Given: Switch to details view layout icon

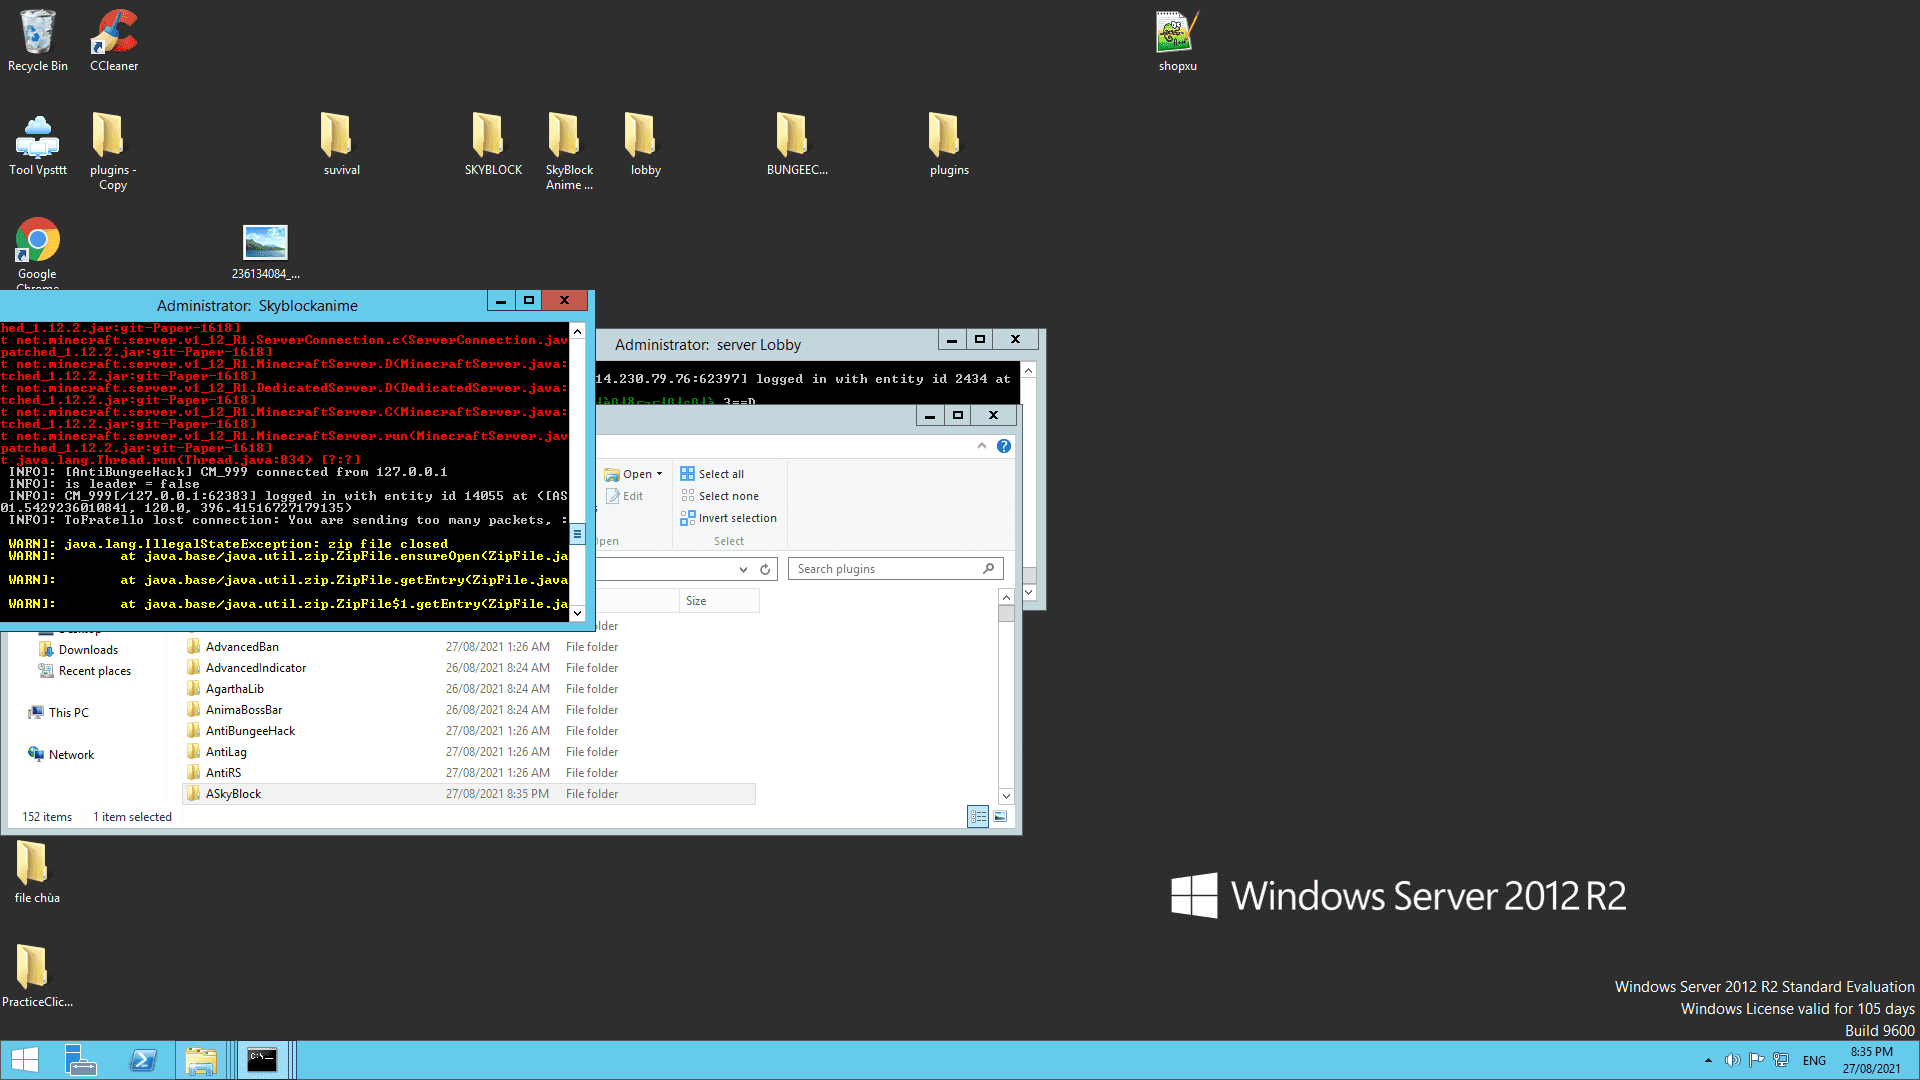Looking at the screenshot, I should click(978, 817).
